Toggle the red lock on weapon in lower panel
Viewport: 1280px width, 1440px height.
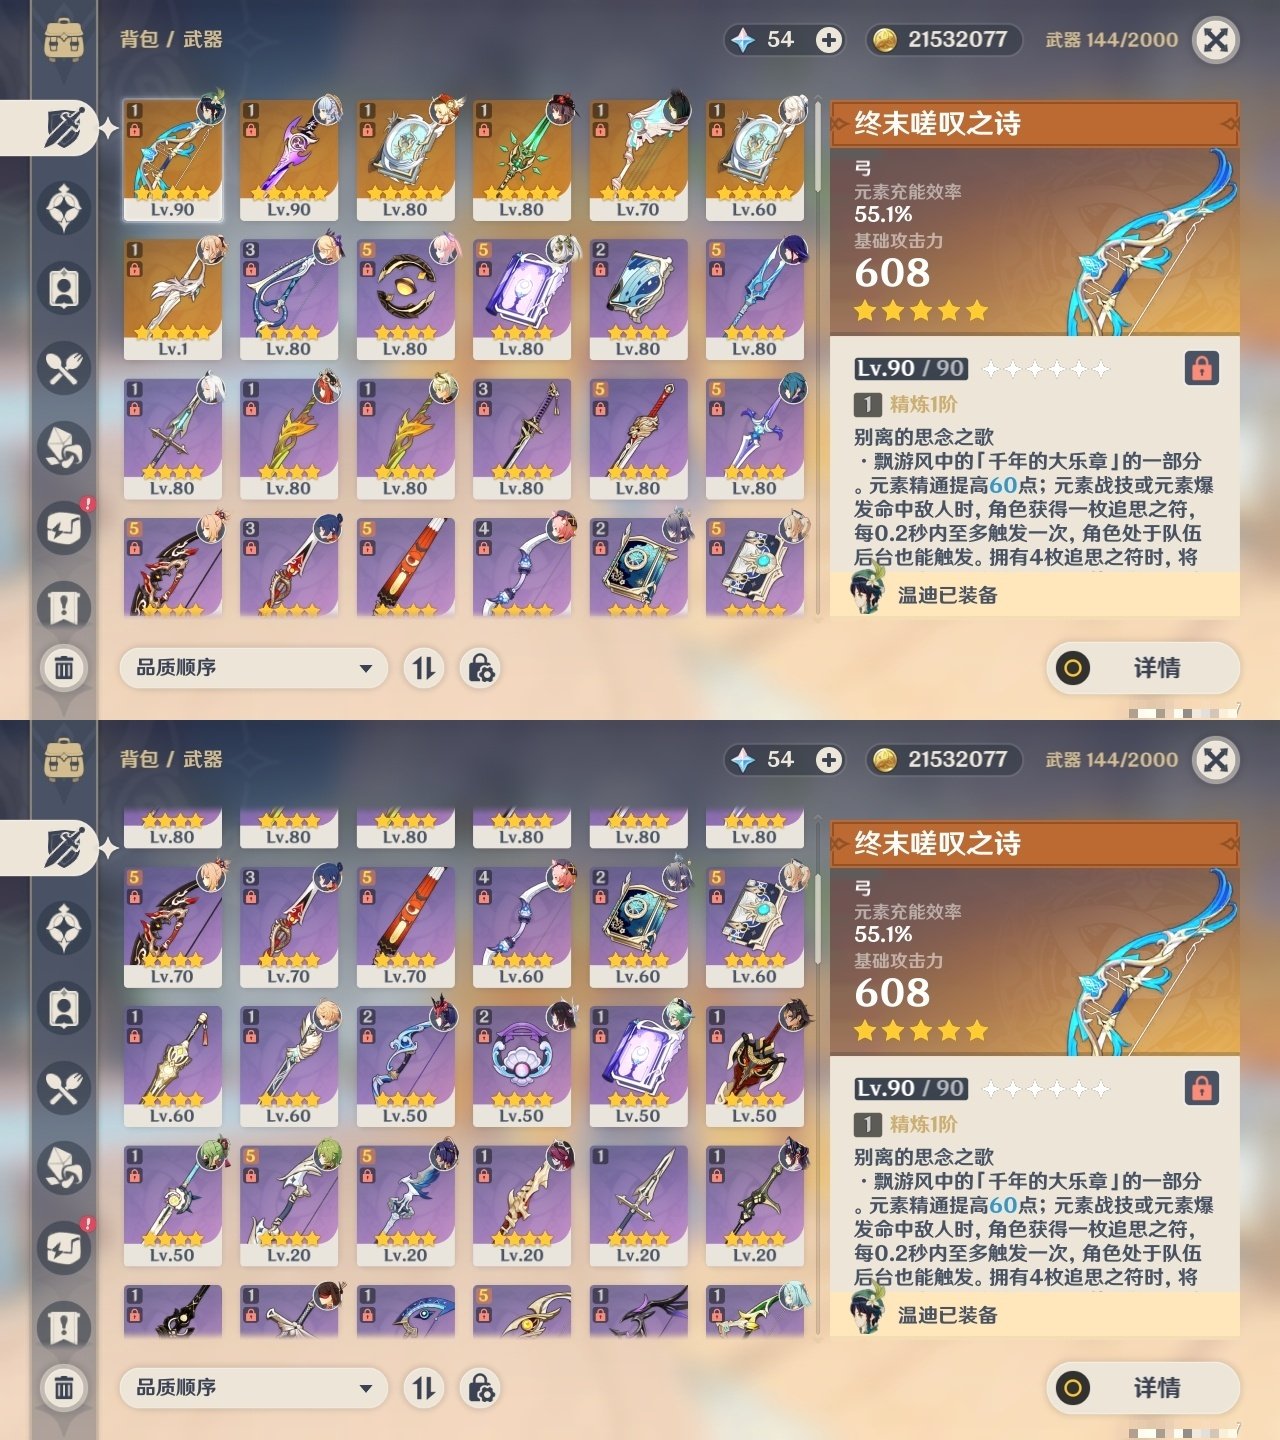(1201, 1088)
